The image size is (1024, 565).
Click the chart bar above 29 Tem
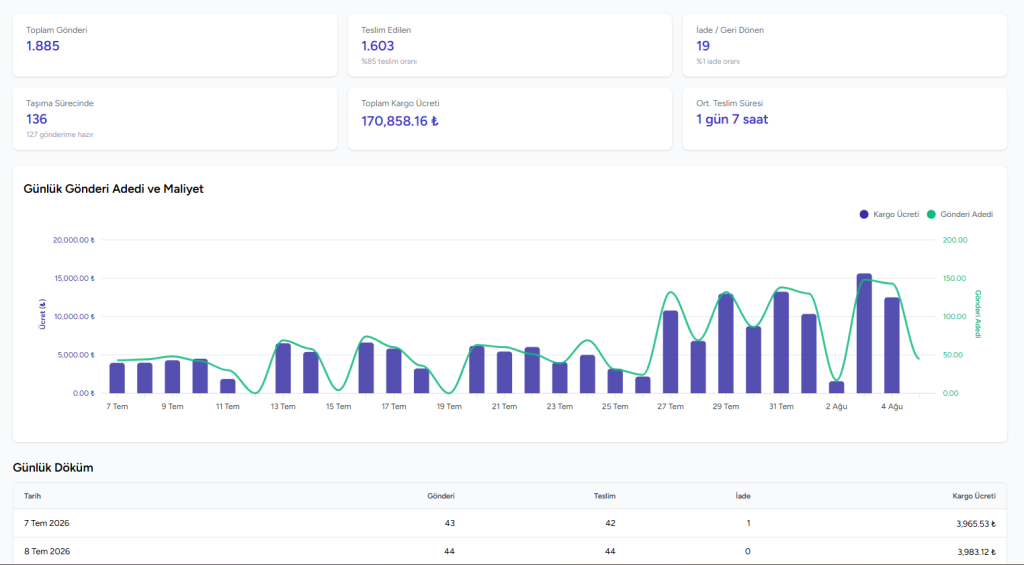pyautogui.click(x=726, y=344)
